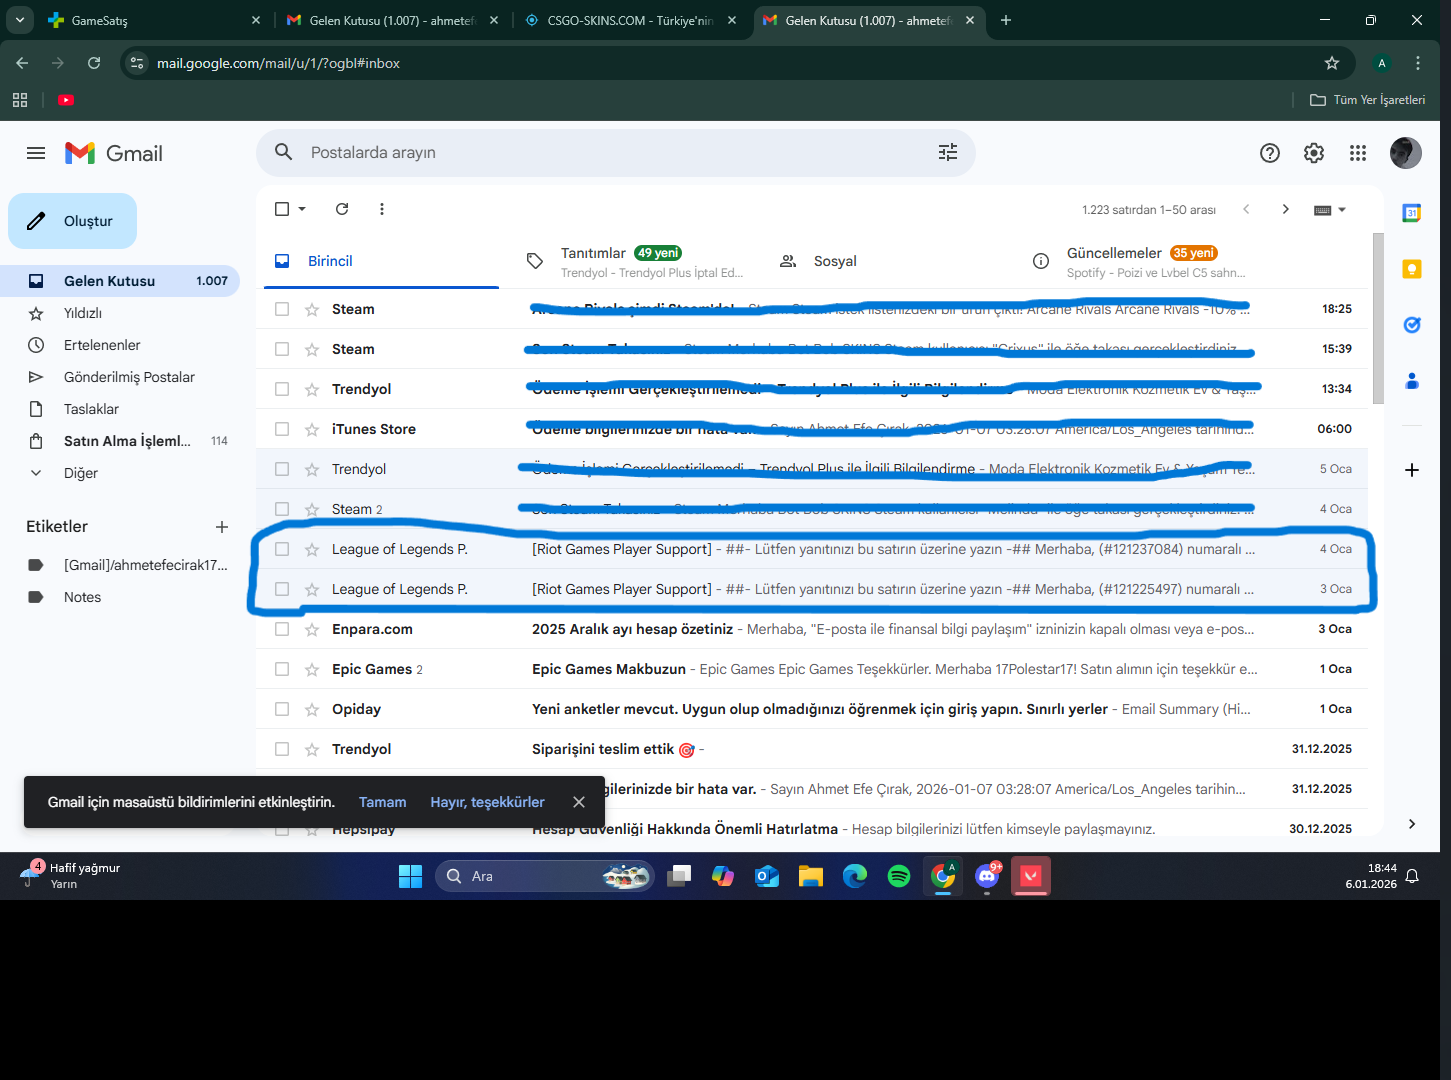The image size is (1451, 1080).
Task: Create a new label with plus icon
Action: click(222, 527)
